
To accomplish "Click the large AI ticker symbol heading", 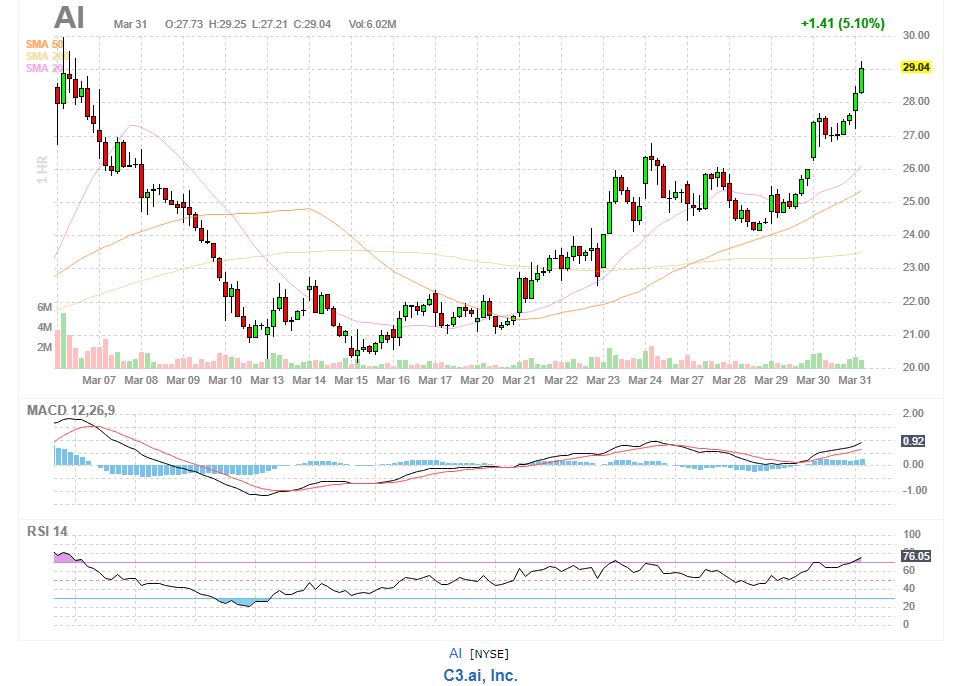I will [x=69, y=18].
